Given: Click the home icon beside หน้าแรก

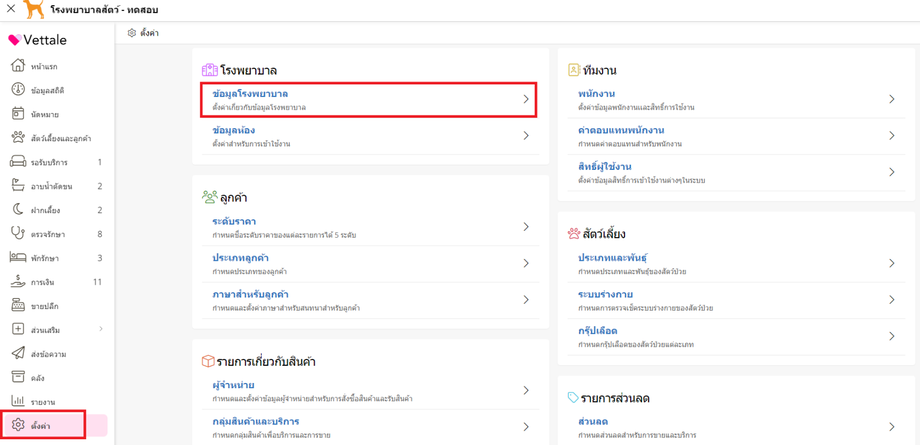Looking at the screenshot, I should pos(18,66).
